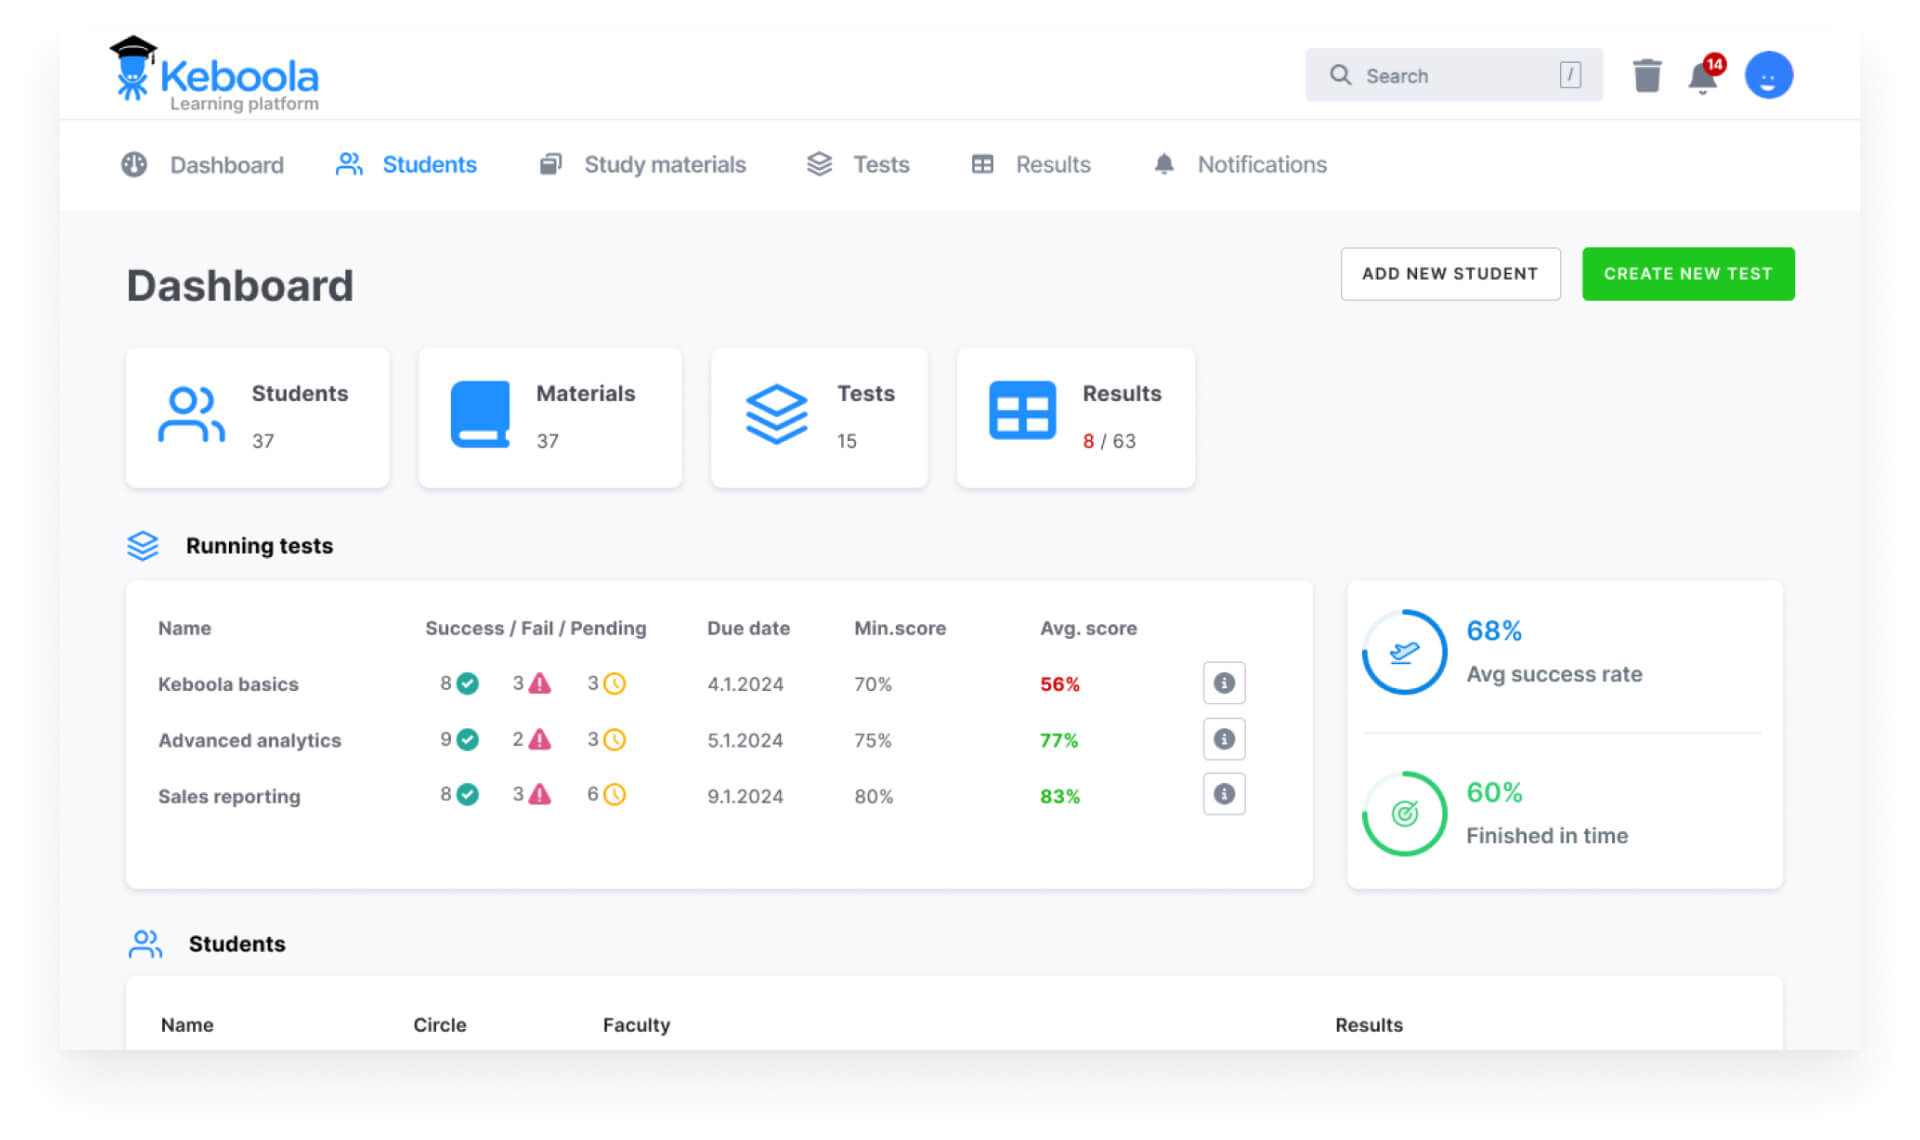Click the search magnifier icon
The image size is (1920, 1140).
click(1340, 75)
